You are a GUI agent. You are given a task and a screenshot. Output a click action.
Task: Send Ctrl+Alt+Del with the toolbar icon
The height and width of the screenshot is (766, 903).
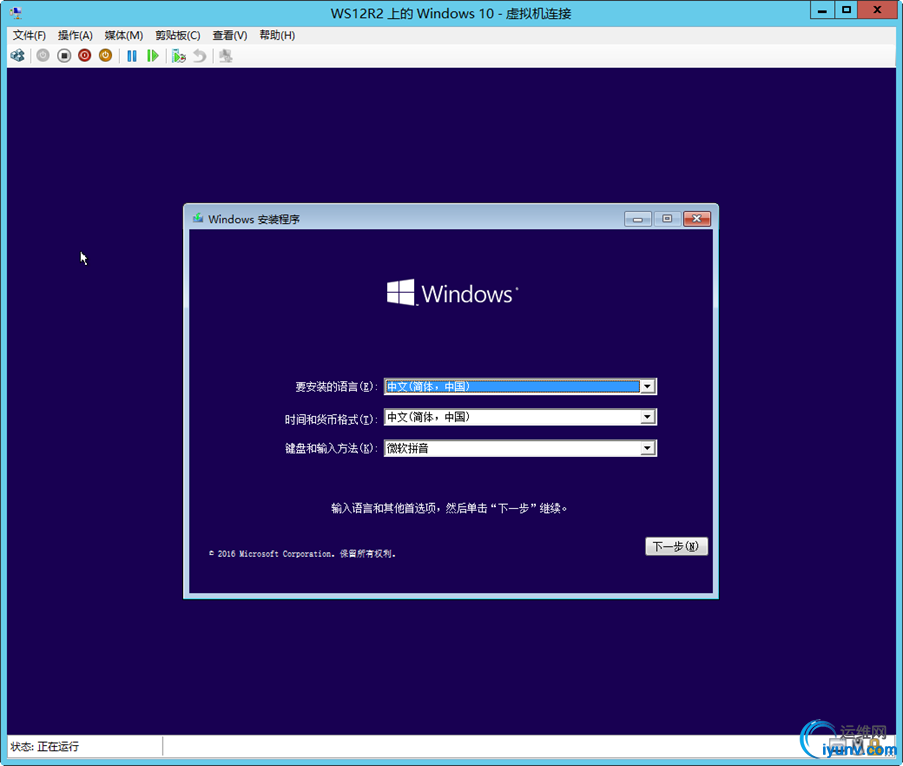[x=18, y=56]
